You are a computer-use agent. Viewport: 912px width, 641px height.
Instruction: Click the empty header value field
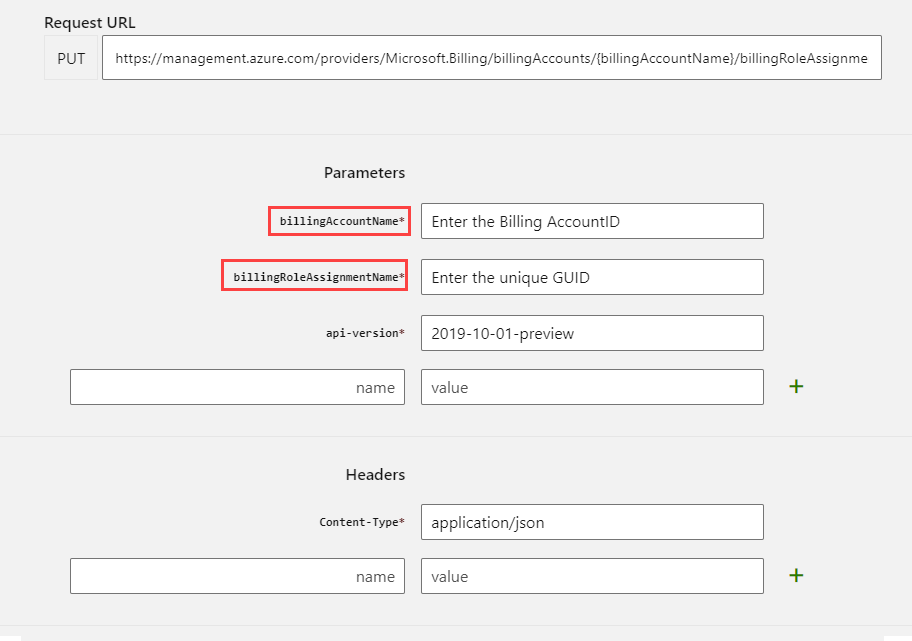click(591, 575)
